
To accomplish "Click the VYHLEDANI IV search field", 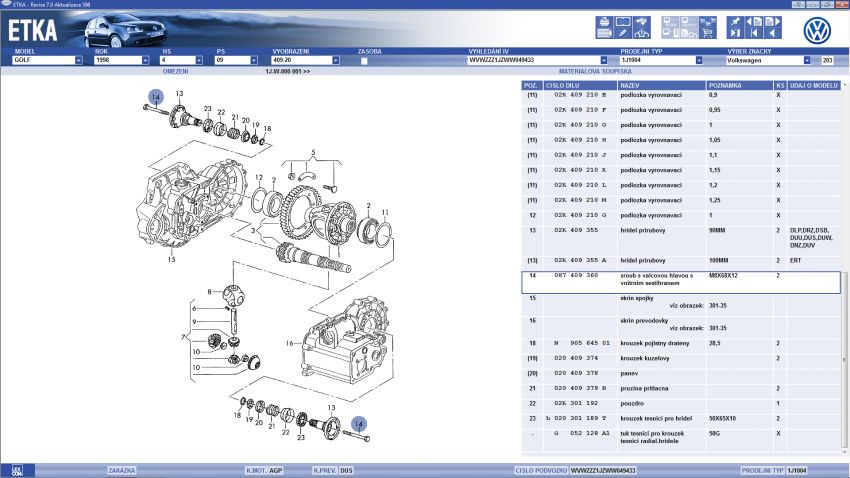I will [530, 60].
